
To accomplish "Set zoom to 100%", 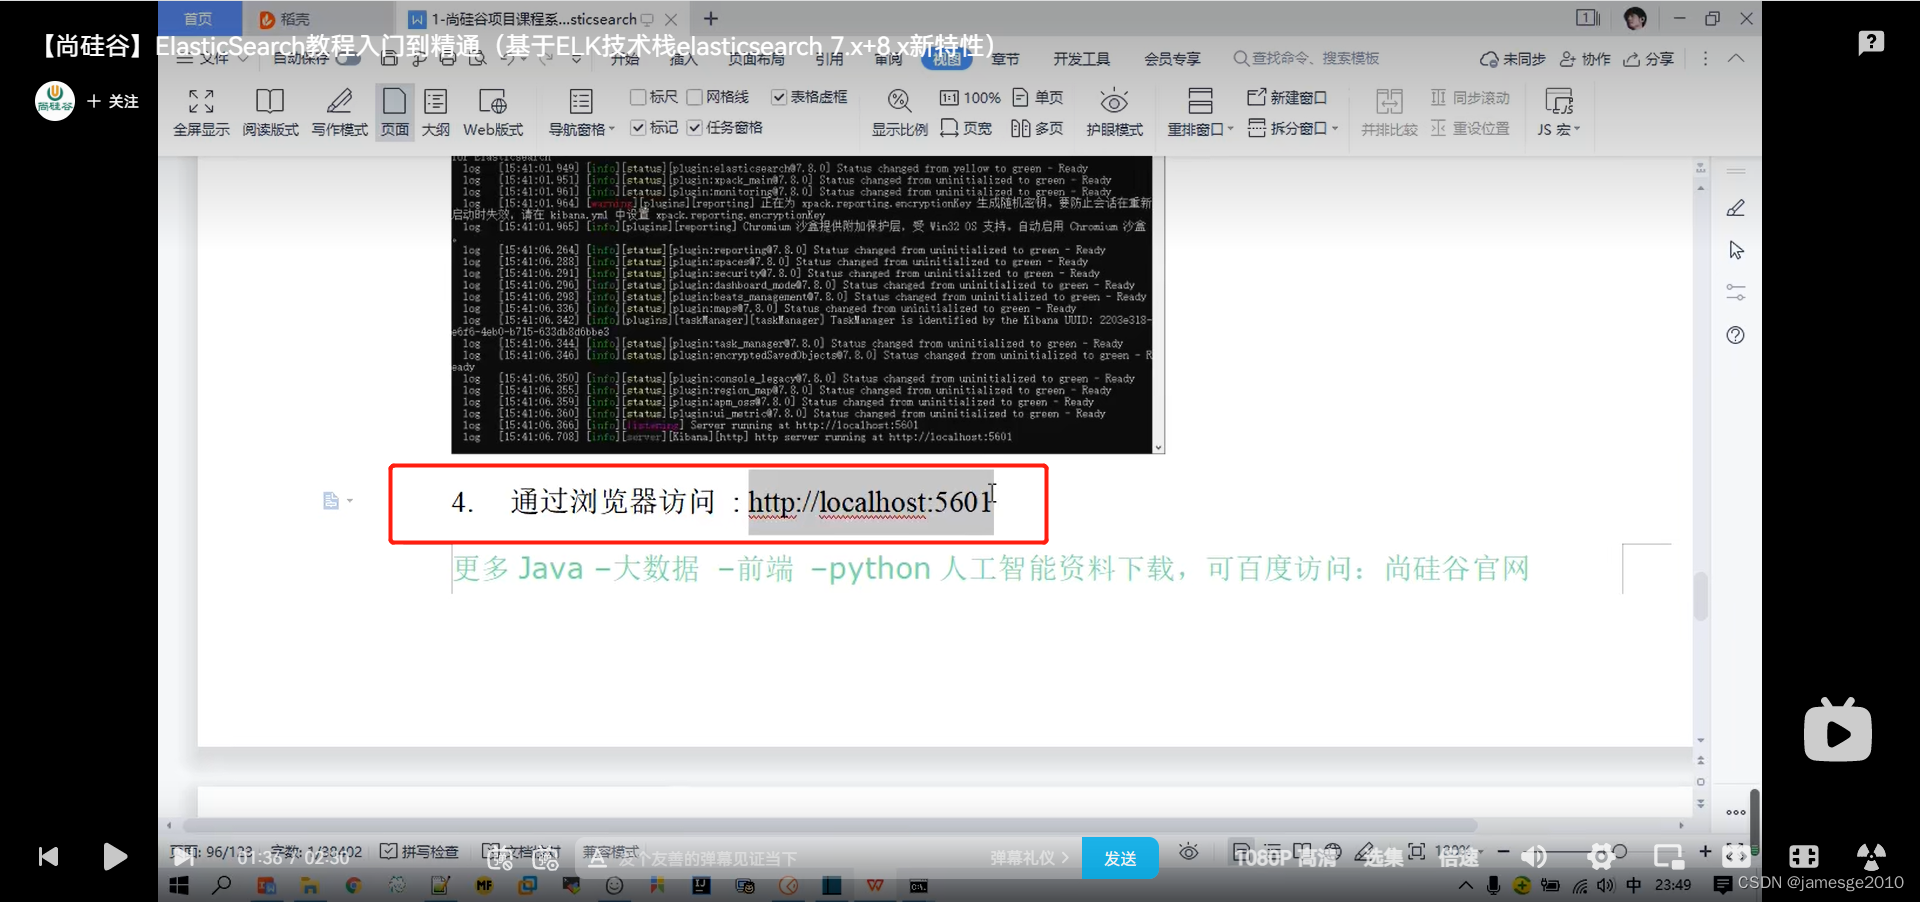I will click(x=970, y=97).
